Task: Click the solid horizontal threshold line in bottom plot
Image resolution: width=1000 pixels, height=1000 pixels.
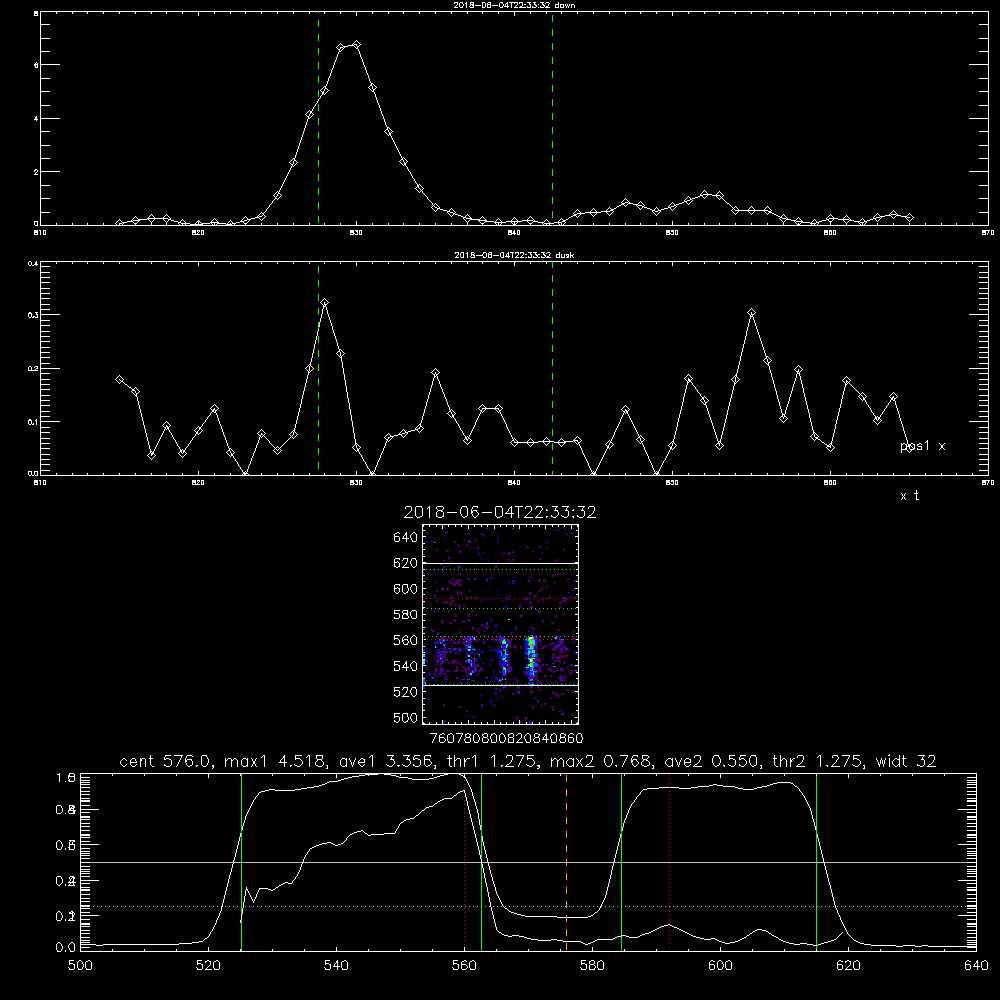Action: coord(528,862)
